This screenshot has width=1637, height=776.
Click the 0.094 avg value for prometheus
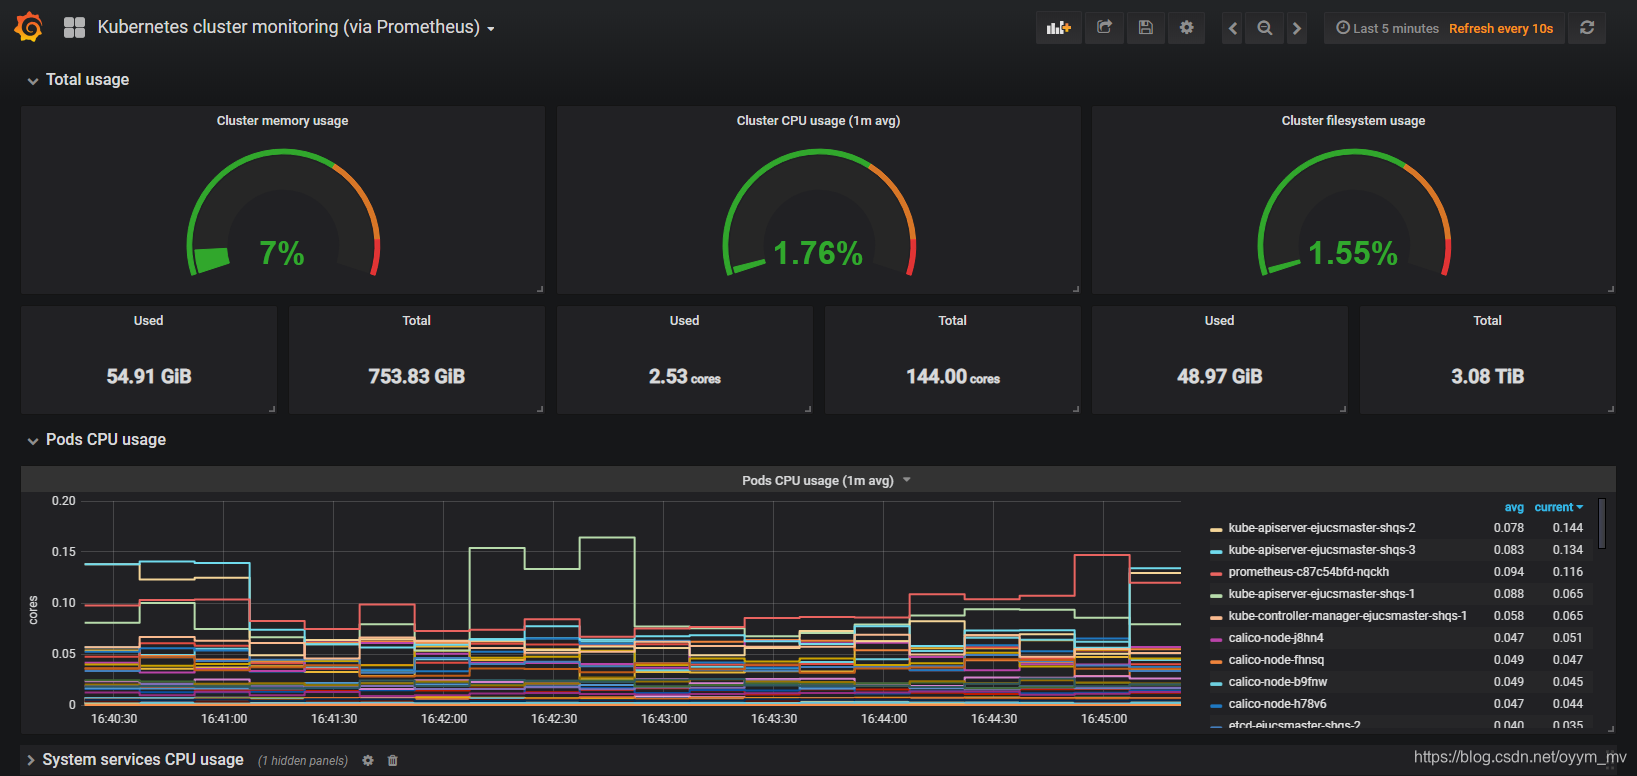click(x=1508, y=572)
